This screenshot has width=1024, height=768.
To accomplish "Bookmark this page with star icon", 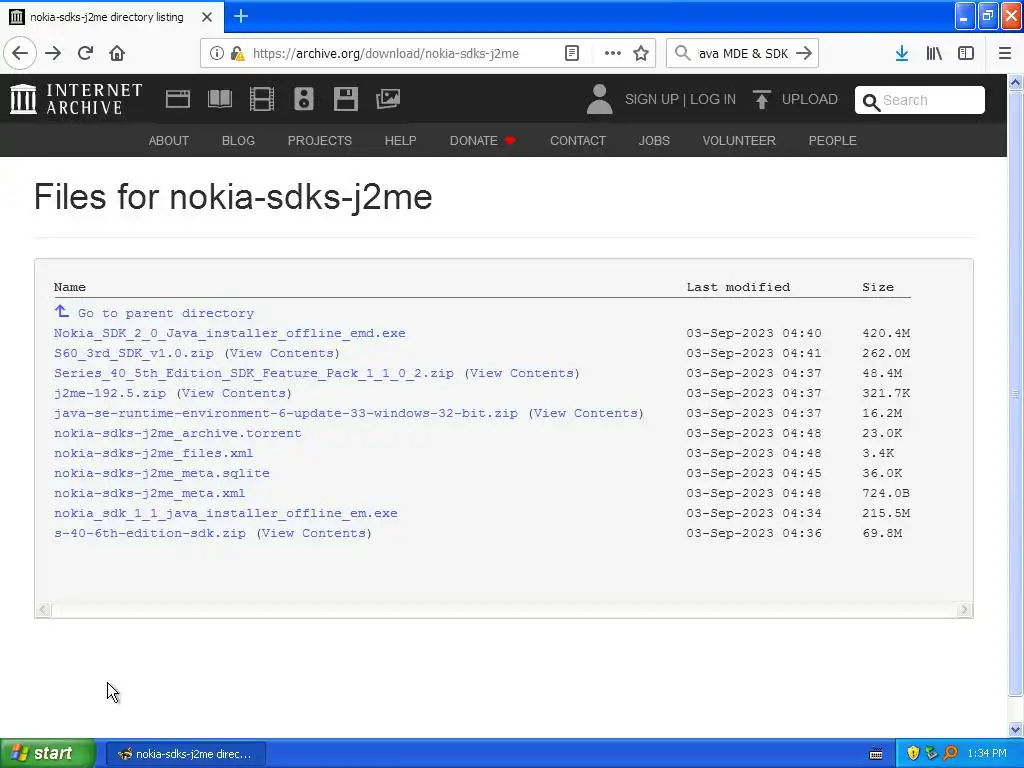I will point(641,54).
